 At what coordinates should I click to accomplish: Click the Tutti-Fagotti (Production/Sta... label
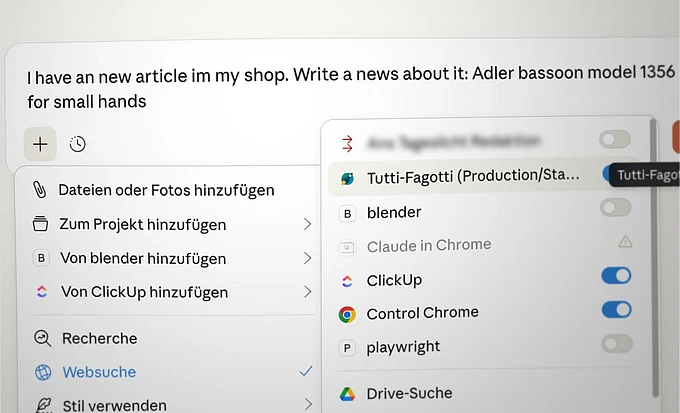(x=473, y=176)
